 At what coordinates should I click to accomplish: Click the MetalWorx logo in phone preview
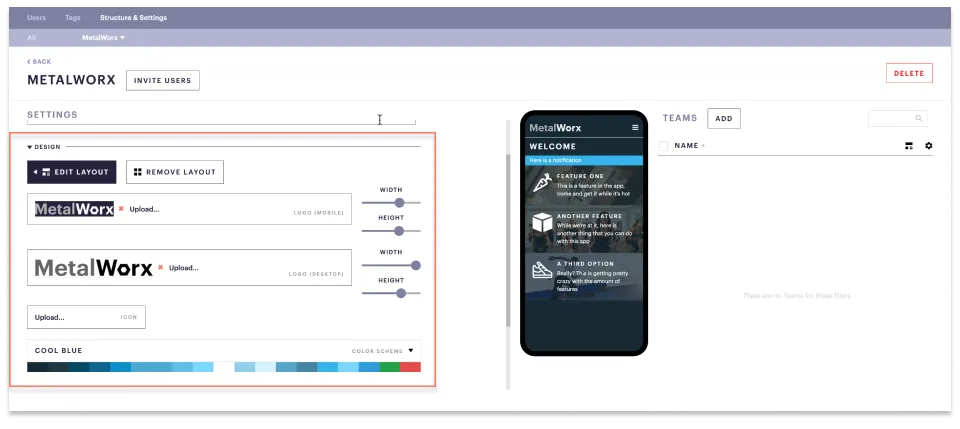[x=555, y=127]
